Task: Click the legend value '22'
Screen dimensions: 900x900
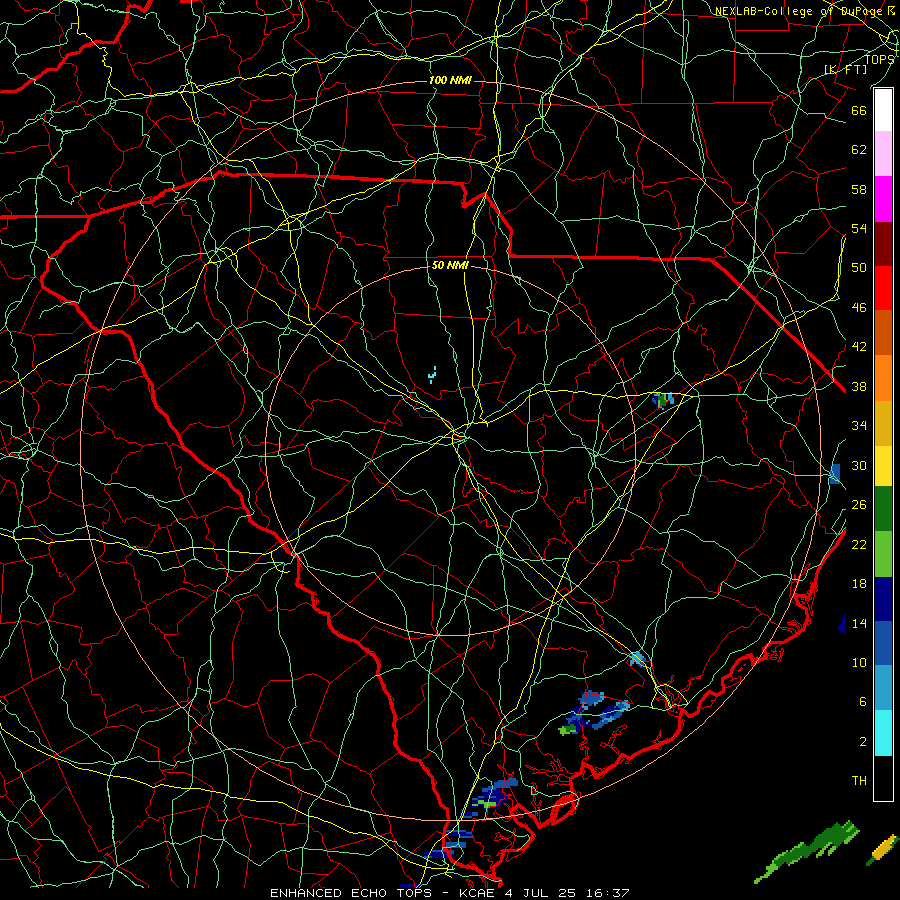Action: (859, 544)
